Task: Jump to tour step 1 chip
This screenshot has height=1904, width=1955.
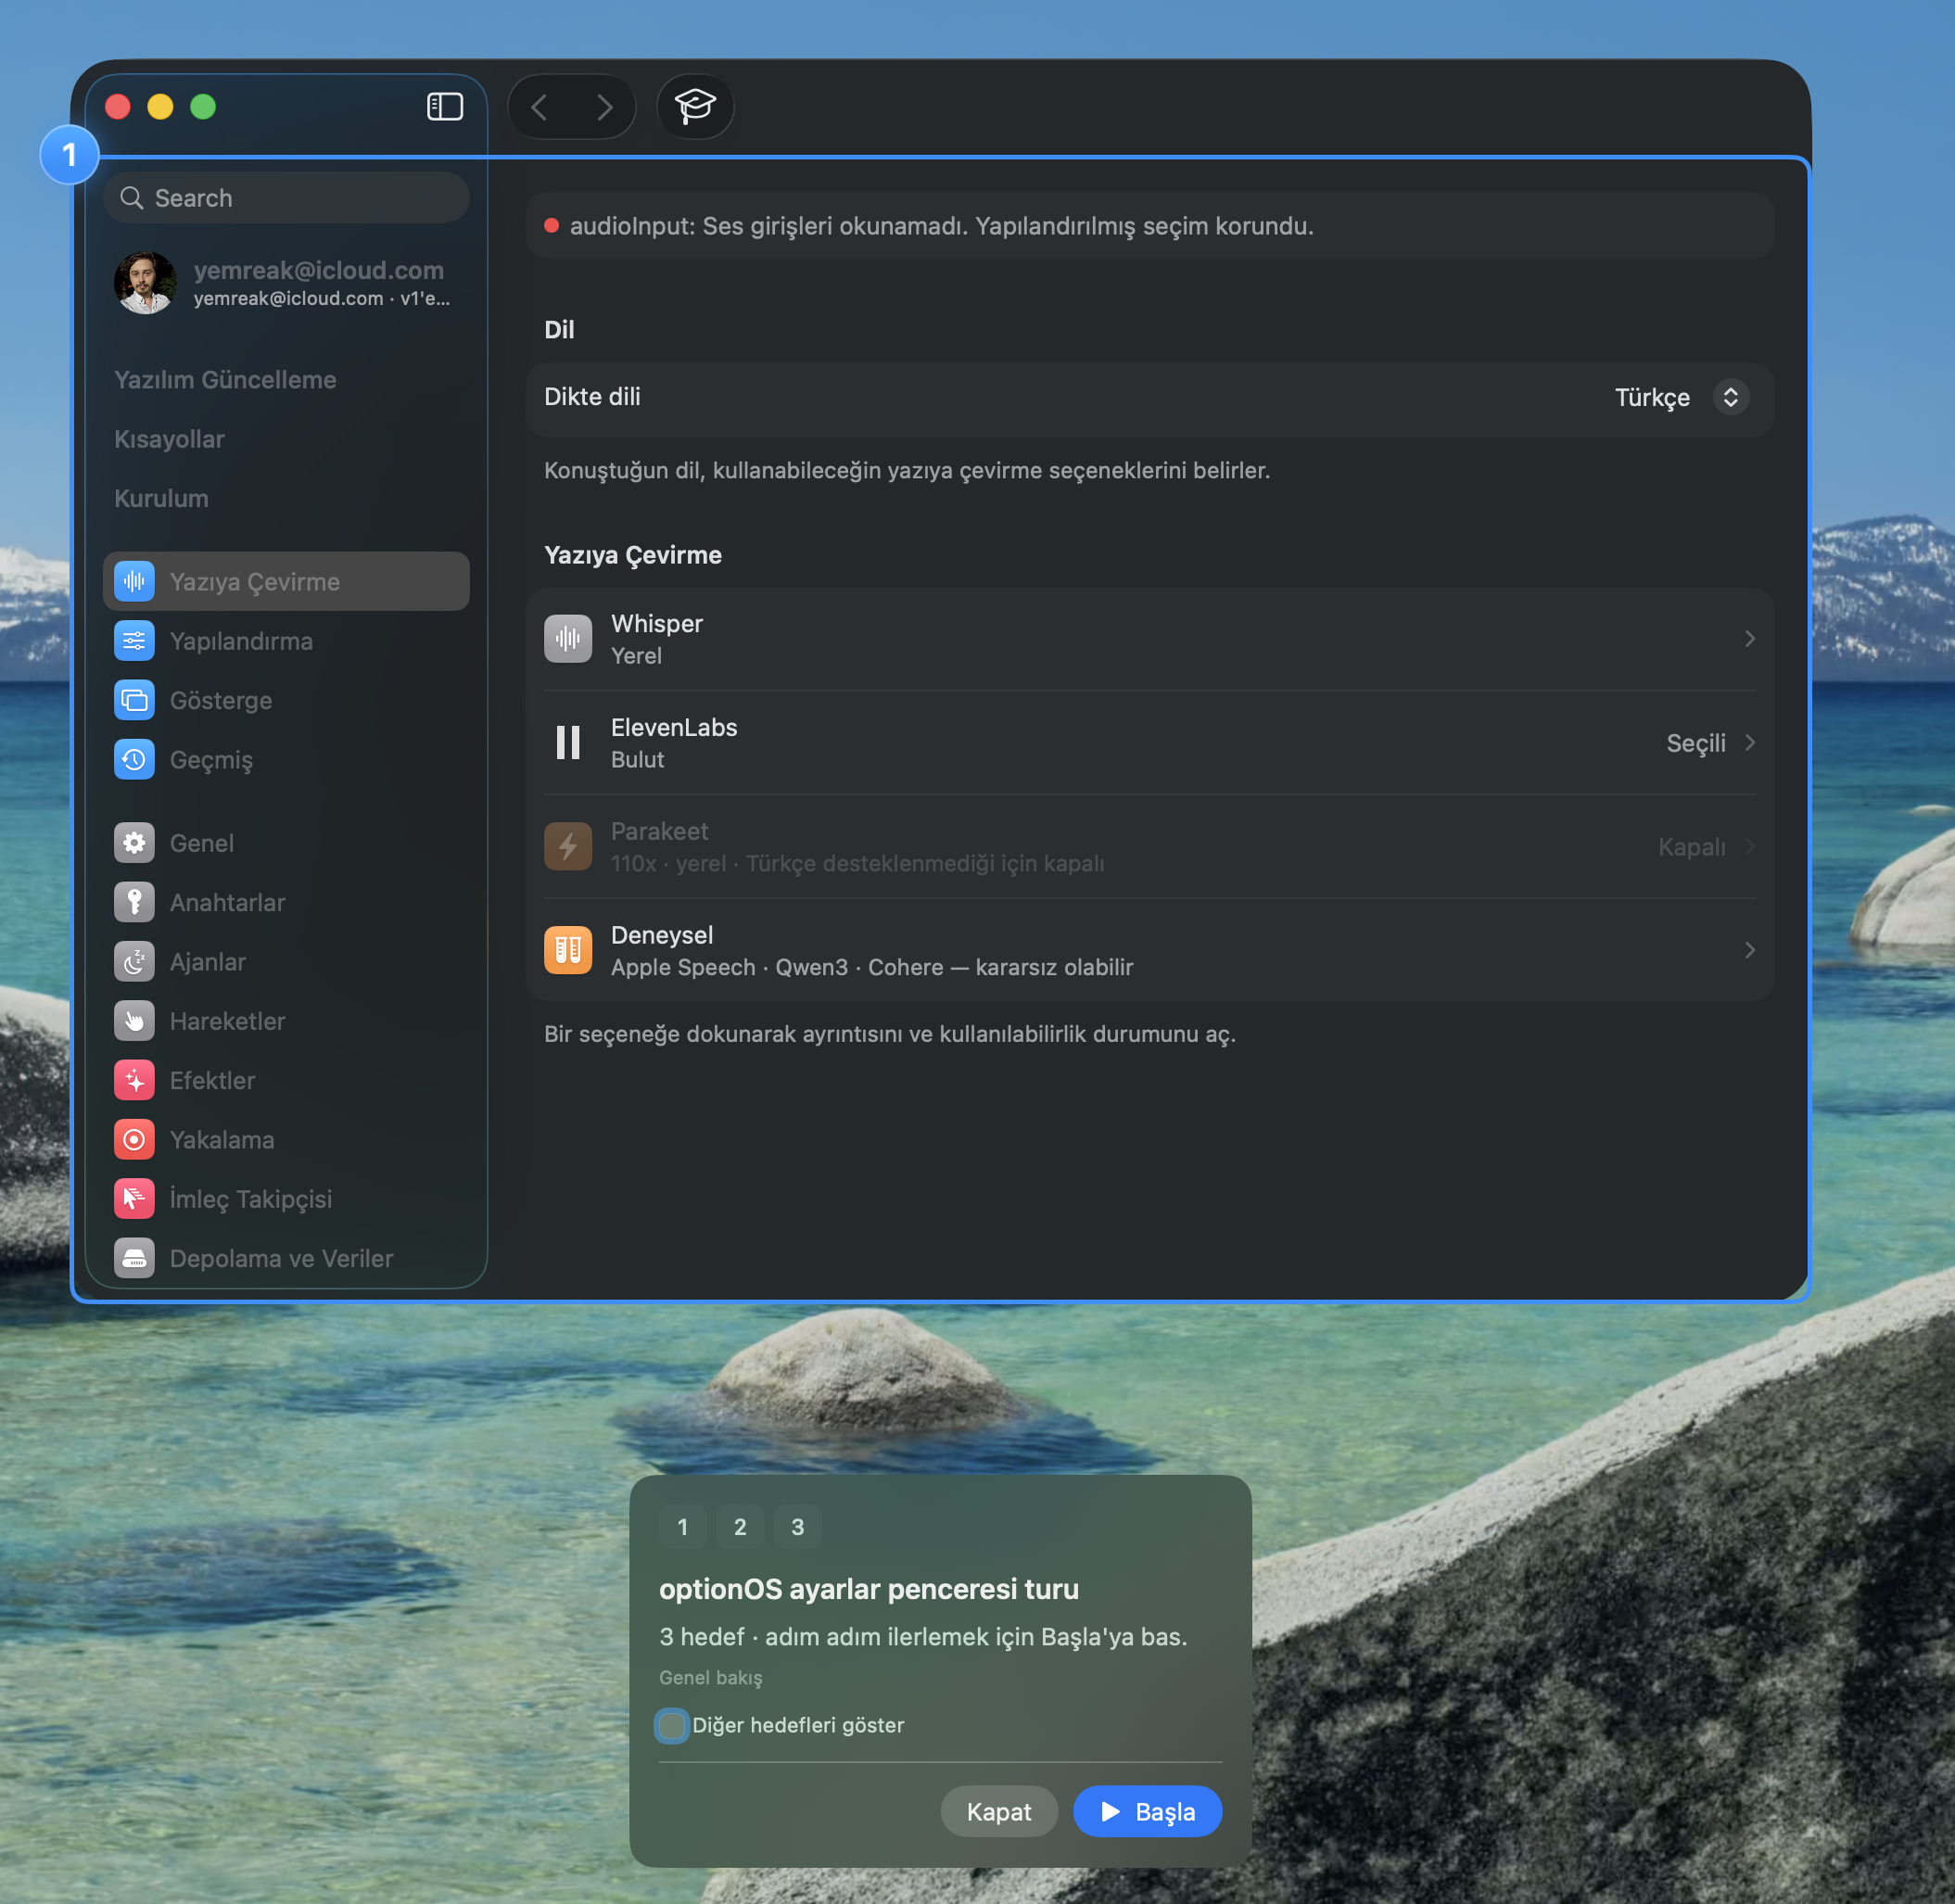Action: point(682,1527)
